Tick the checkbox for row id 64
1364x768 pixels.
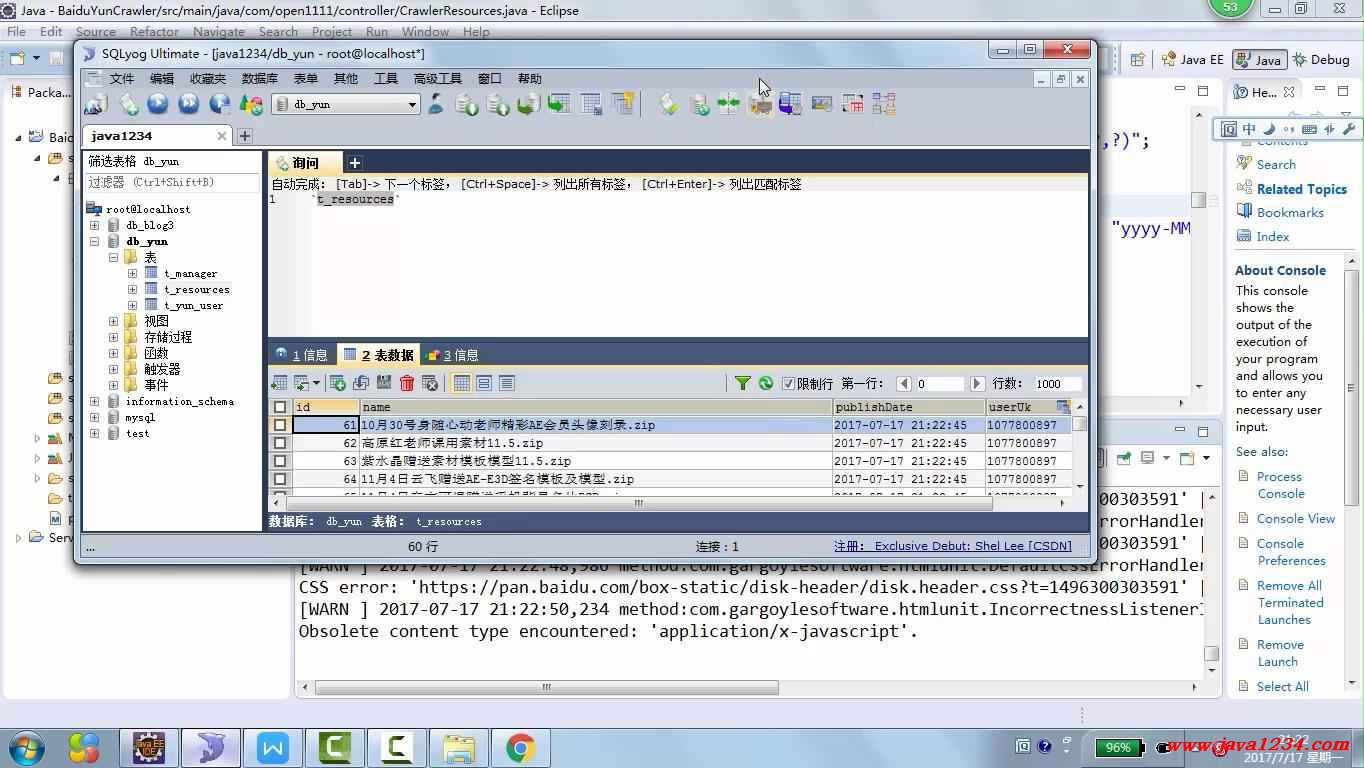pos(280,479)
